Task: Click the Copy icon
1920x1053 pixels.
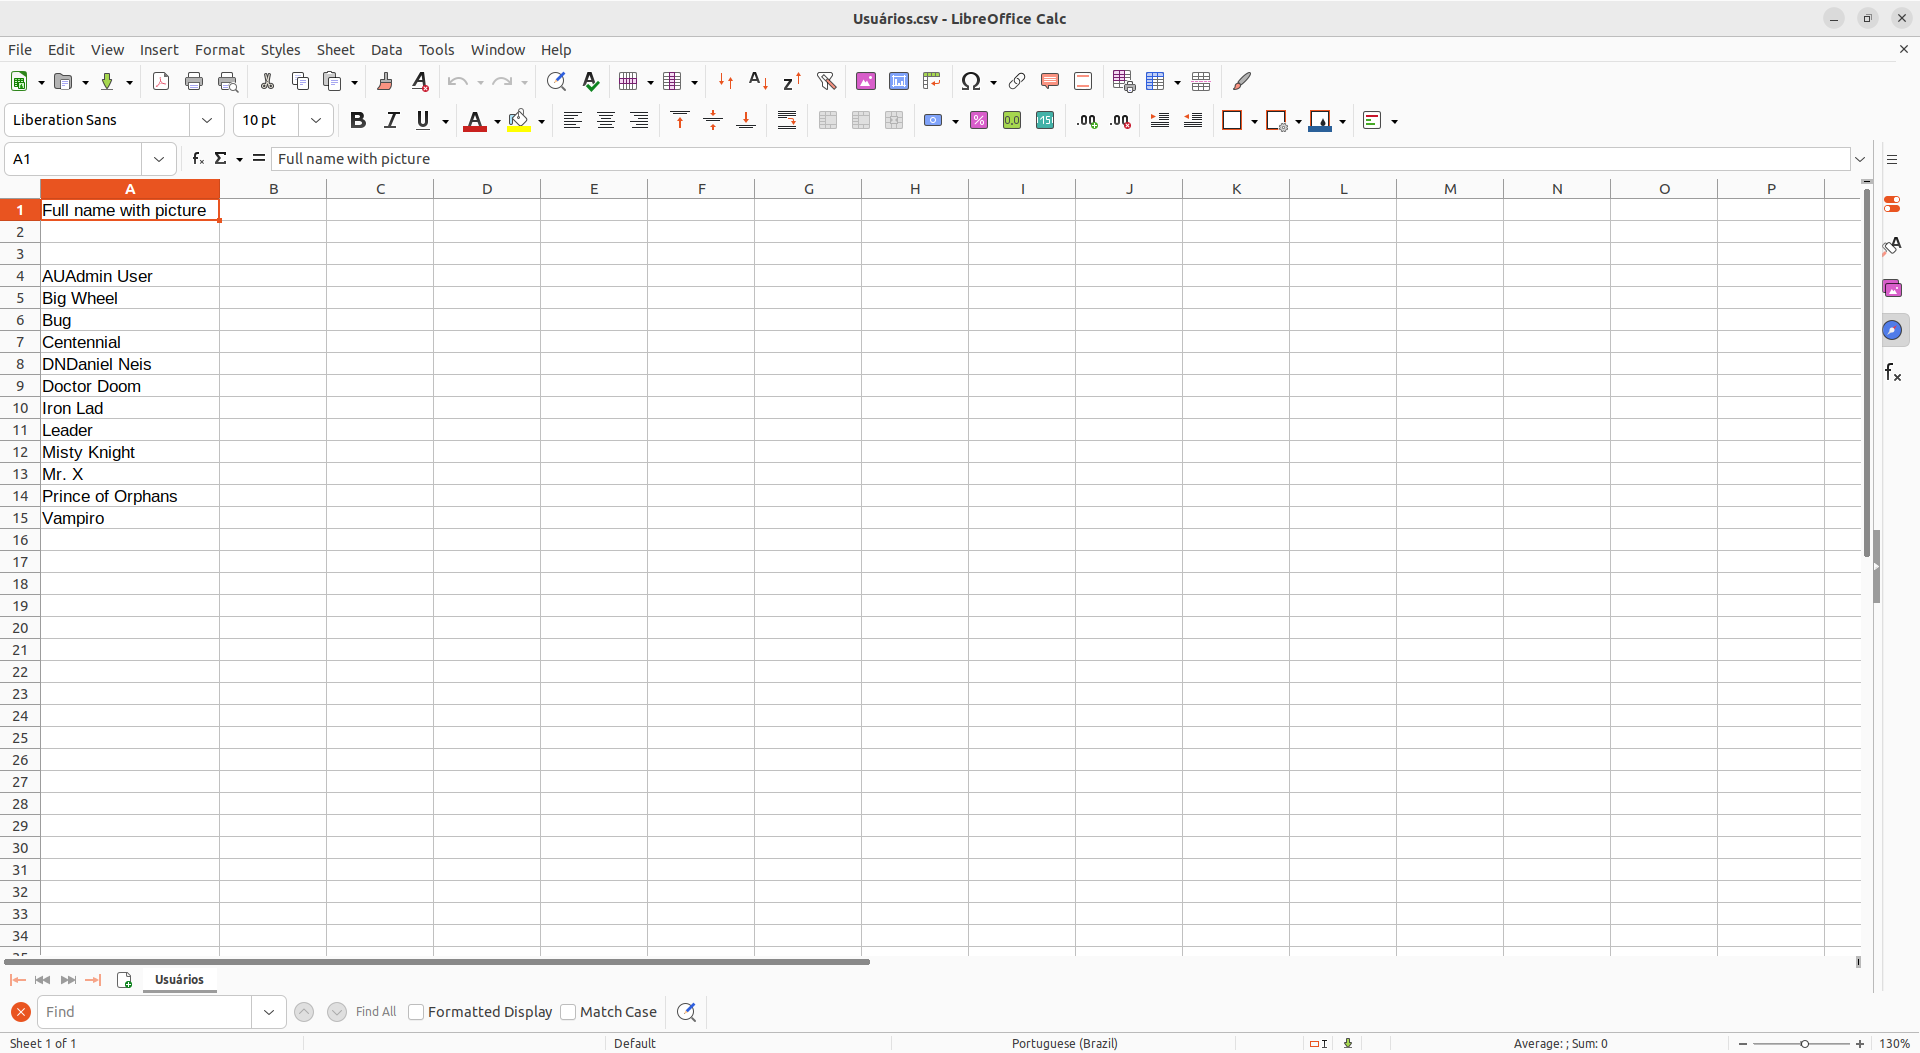Action: click(300, 82)
